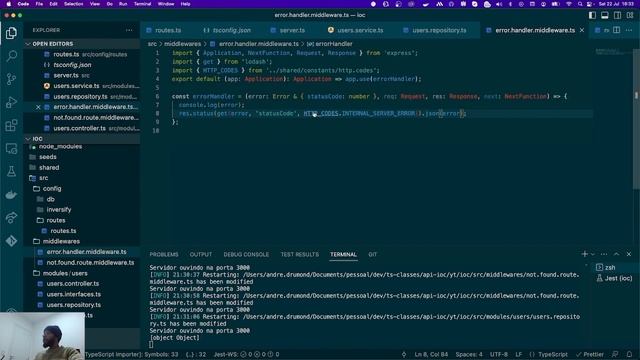Collapse the middlewares folder
This screenshot has height=360, width=640.
click(61, 241)
